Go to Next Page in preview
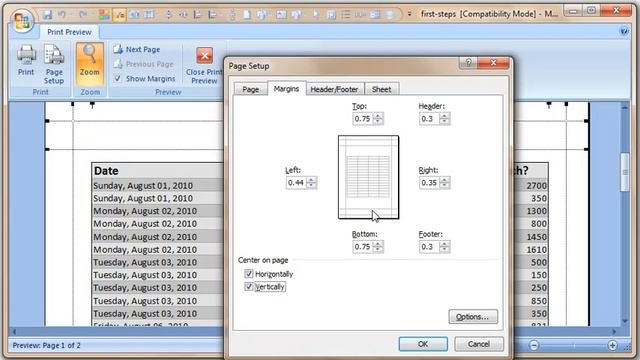Screen dimensions: 640x360 pyautogui.click(x=137, y=49)
